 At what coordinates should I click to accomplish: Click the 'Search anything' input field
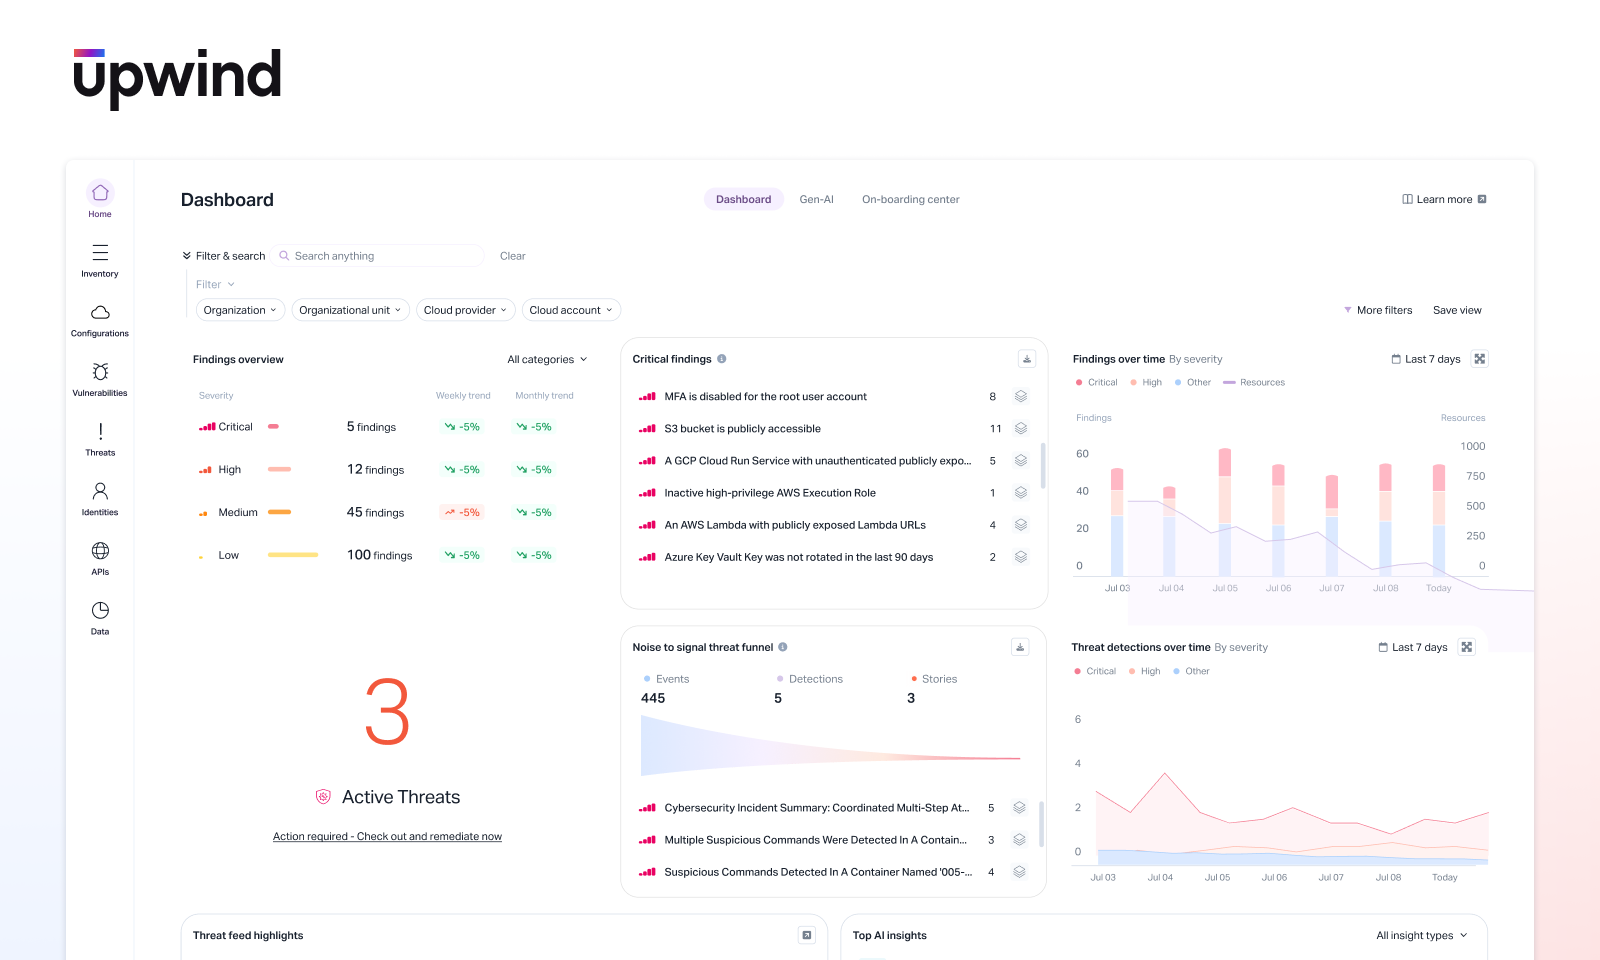click(377, 255)
